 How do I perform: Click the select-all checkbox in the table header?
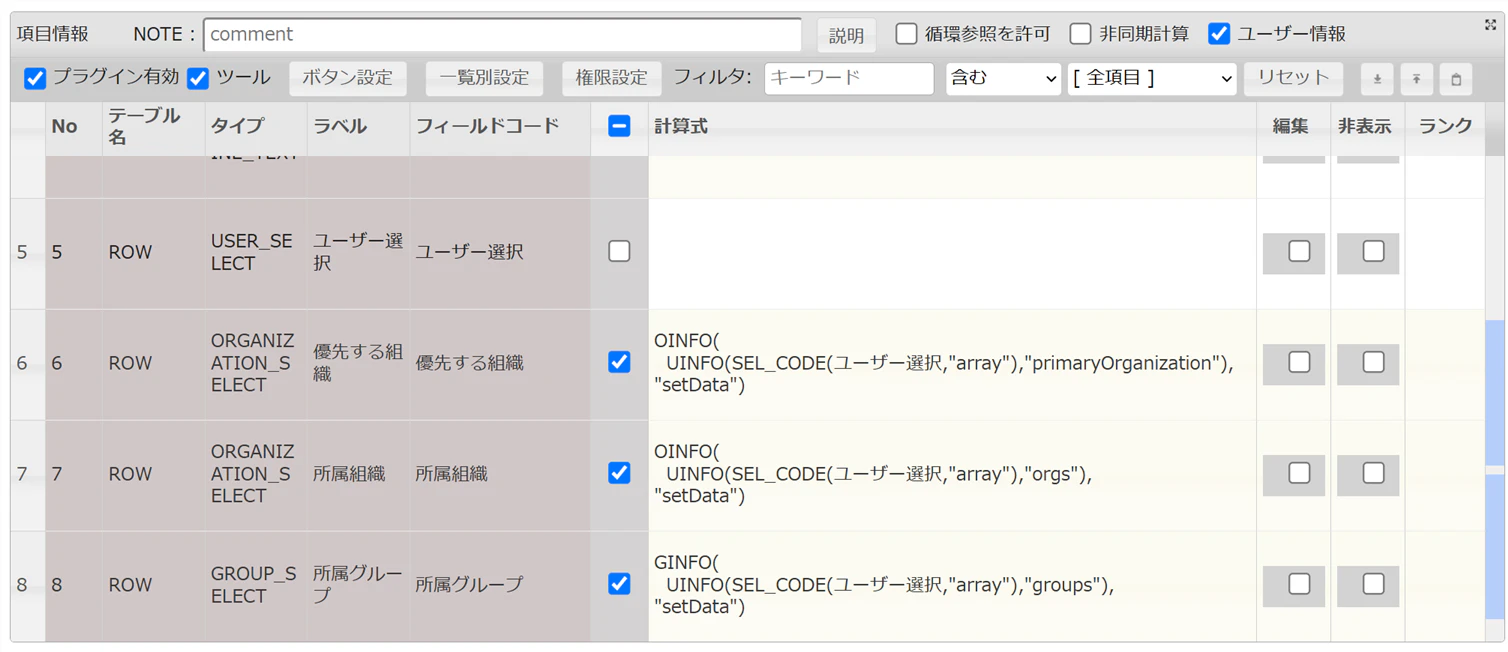619,126
